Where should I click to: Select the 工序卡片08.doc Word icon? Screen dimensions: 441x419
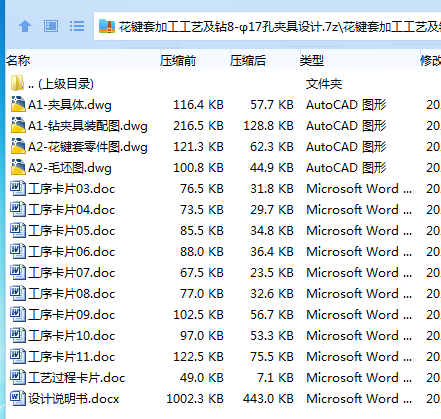(18, 293)
